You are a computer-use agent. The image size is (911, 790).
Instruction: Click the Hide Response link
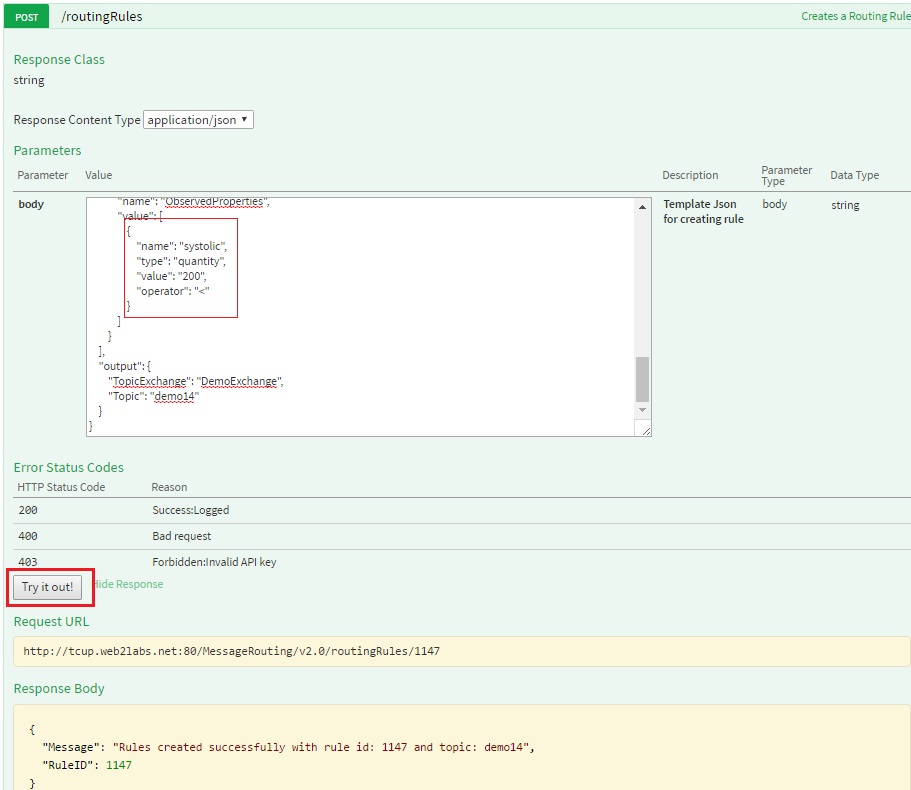click(x=128, y=584)
